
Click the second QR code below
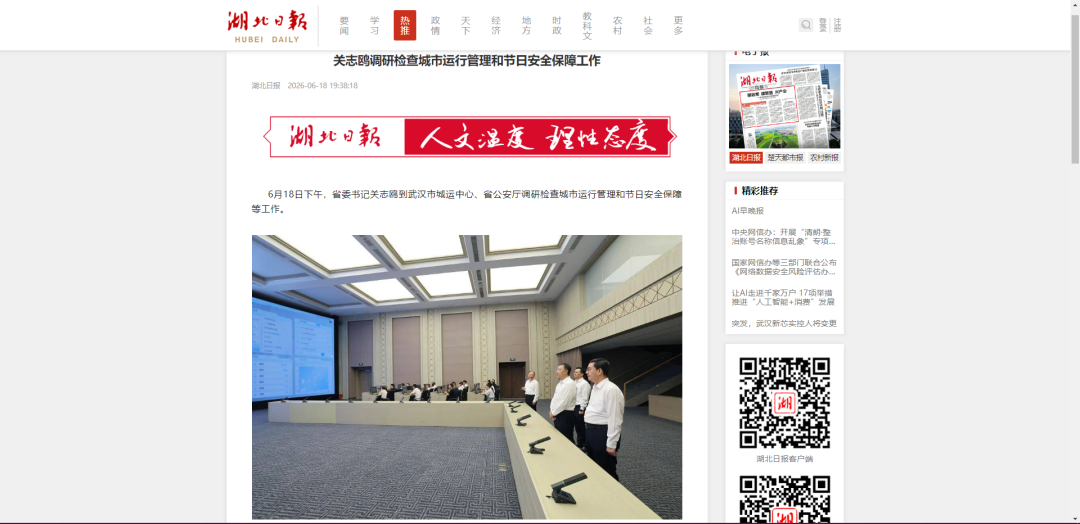tap(785, 499)
